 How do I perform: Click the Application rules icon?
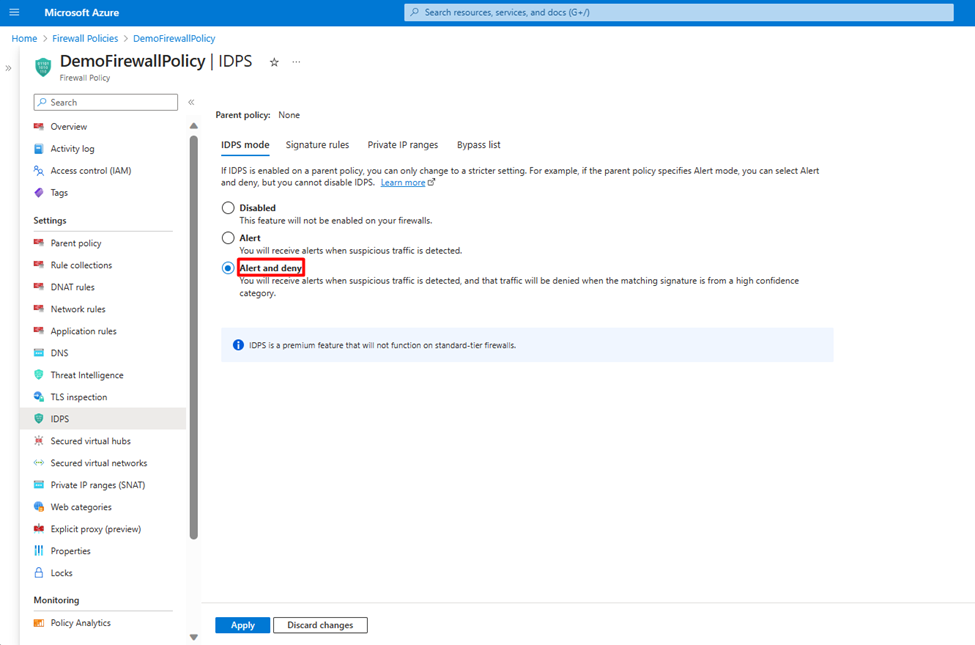(39, 331)
